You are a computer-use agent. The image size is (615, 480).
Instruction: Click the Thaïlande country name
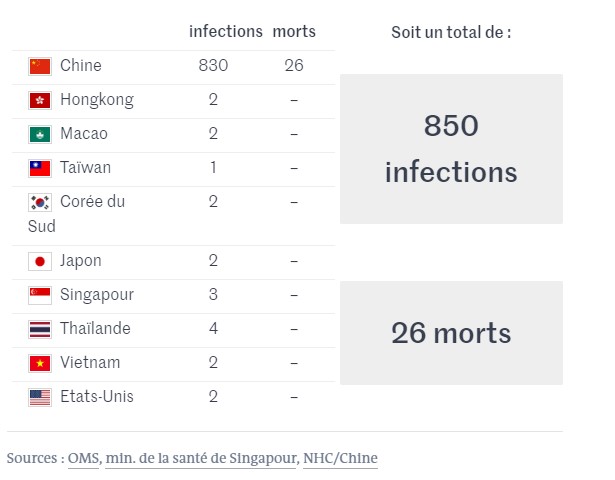coord(95,329)
